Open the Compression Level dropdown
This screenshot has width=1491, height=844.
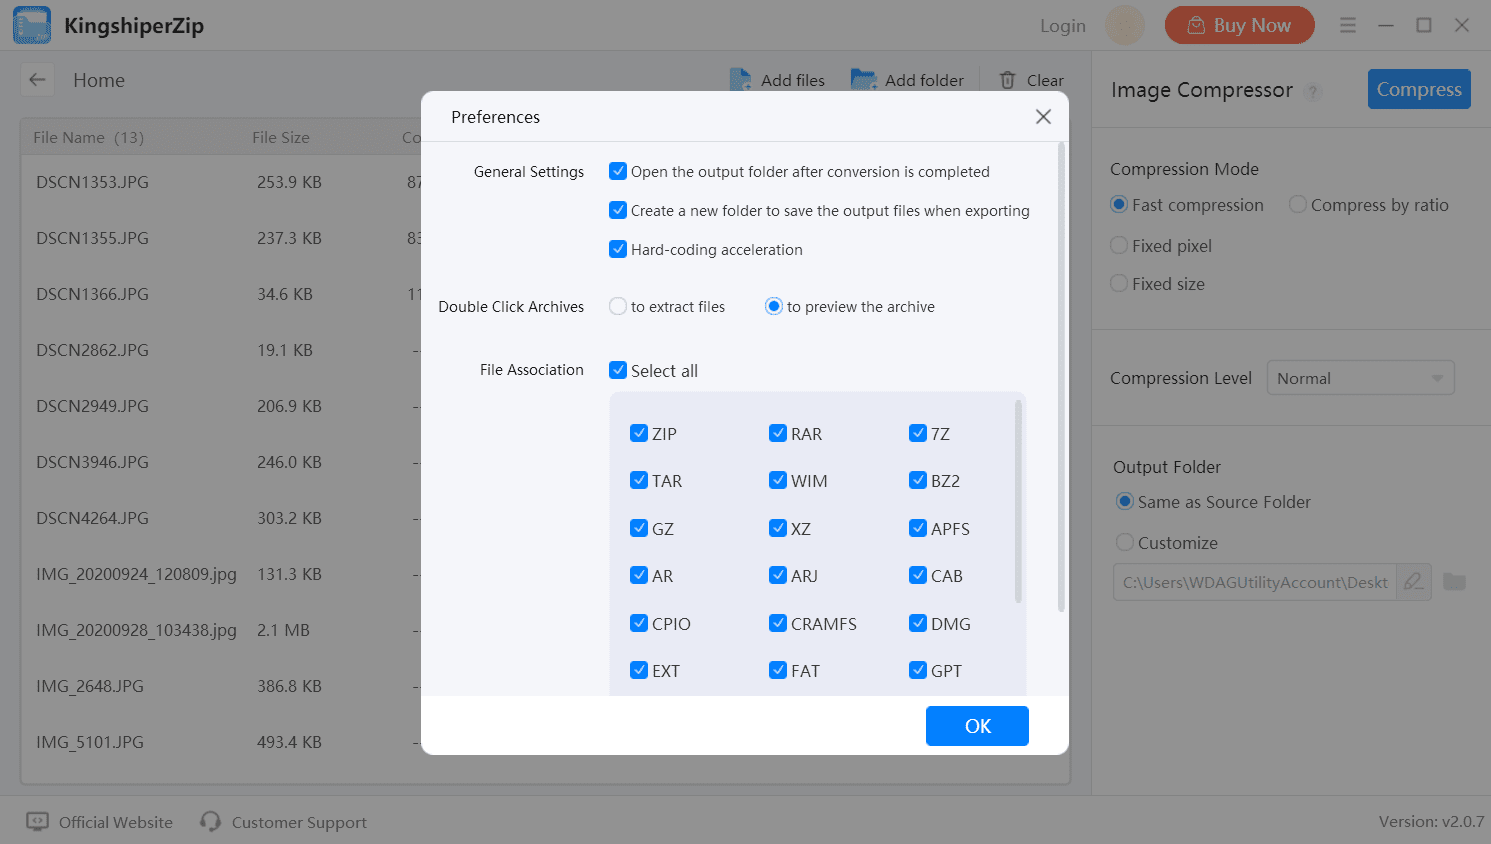click(x=1360, y=378)
